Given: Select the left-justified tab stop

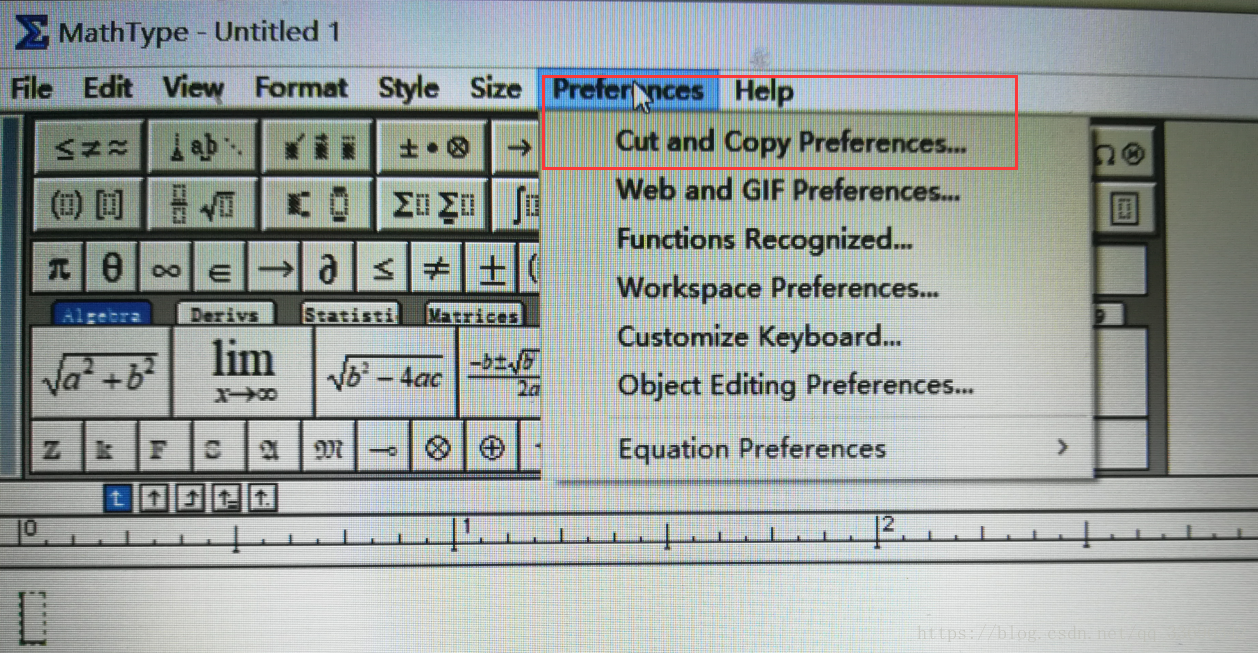Looking at the screenshot, I should 117,497.
